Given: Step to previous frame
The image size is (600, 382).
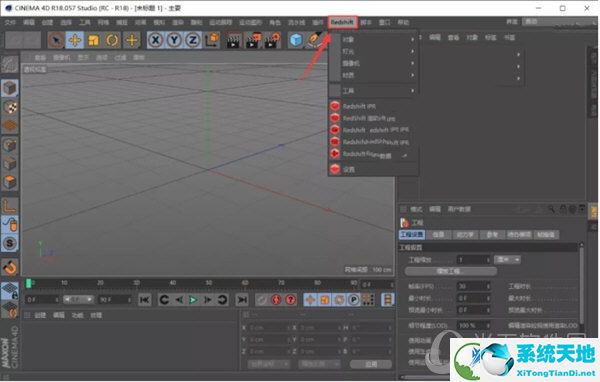Looking at the screenshot, I should coord(179,300).
